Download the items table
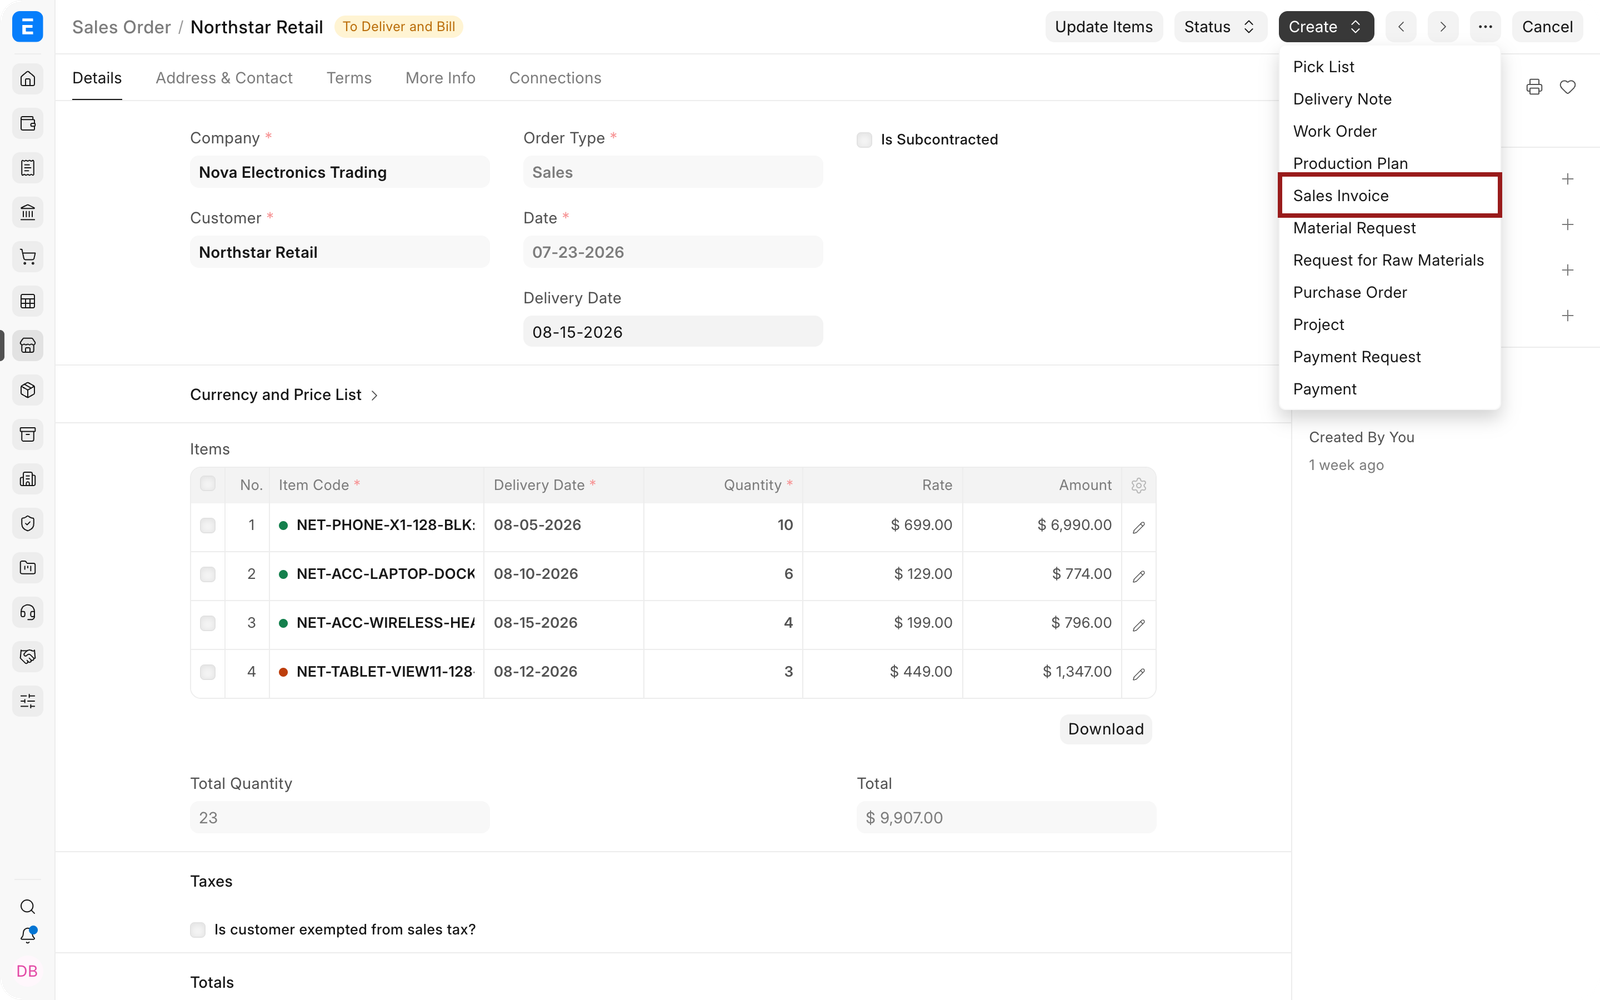 click(1106, 729)
